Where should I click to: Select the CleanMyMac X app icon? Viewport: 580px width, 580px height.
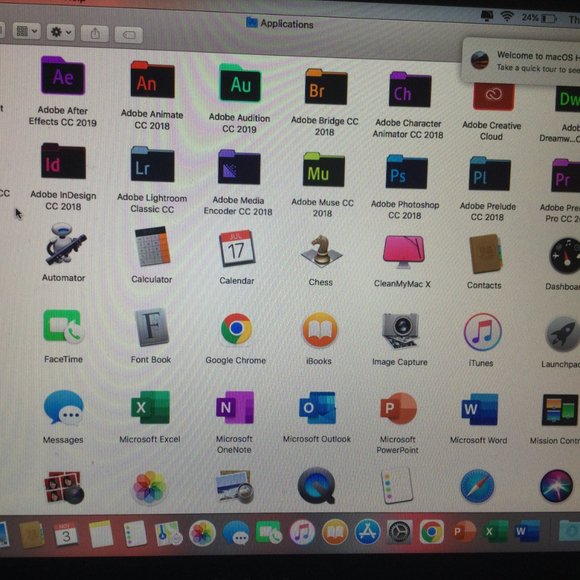[404, 252]
